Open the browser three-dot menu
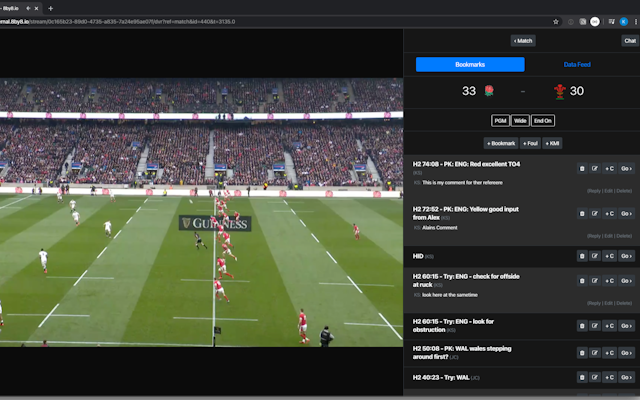 tap(636, 22)
